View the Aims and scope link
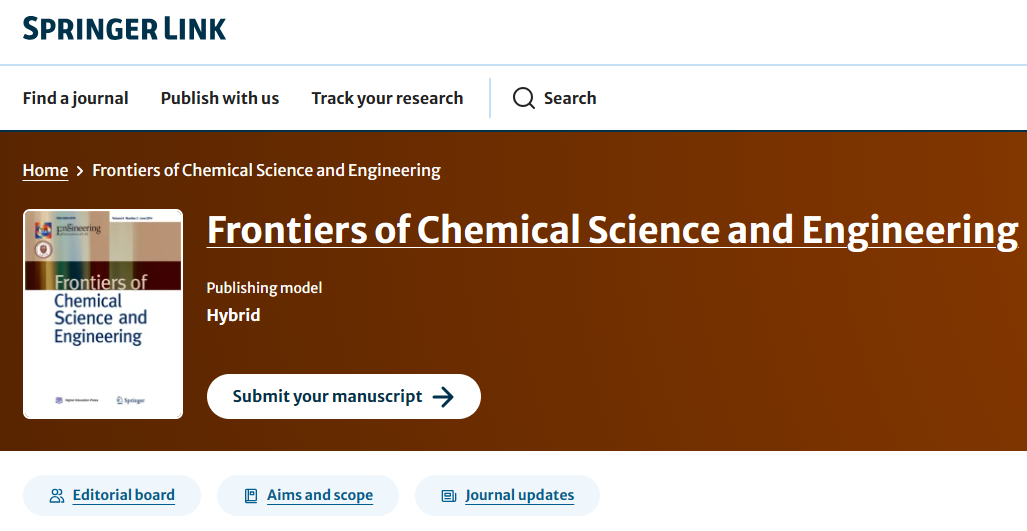The height and width of the screenshot is (531, 1027). (320, 495)
